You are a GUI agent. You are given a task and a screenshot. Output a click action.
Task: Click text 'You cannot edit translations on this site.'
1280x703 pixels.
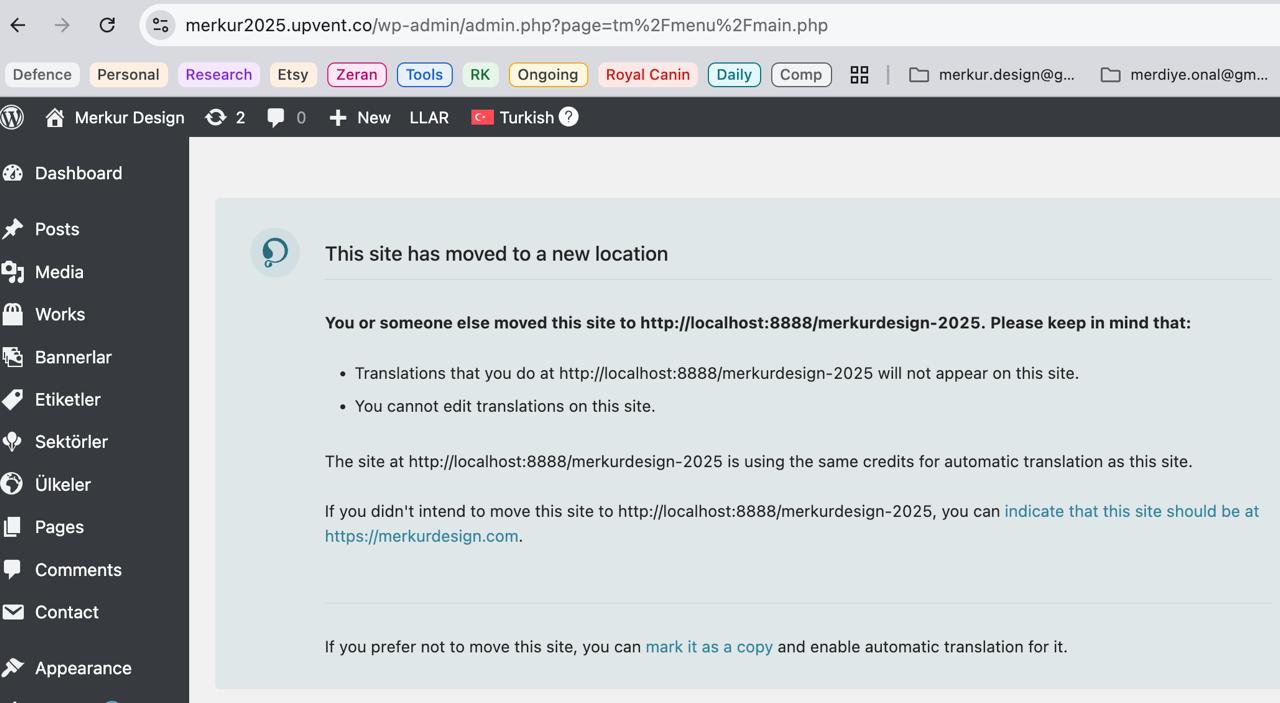(505, 406)
